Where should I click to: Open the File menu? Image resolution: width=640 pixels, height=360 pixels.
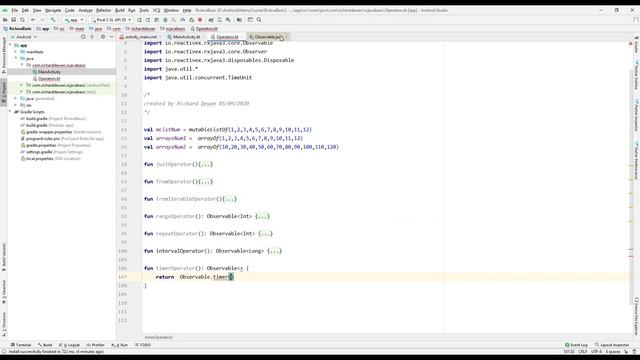[x=14, y=10]
